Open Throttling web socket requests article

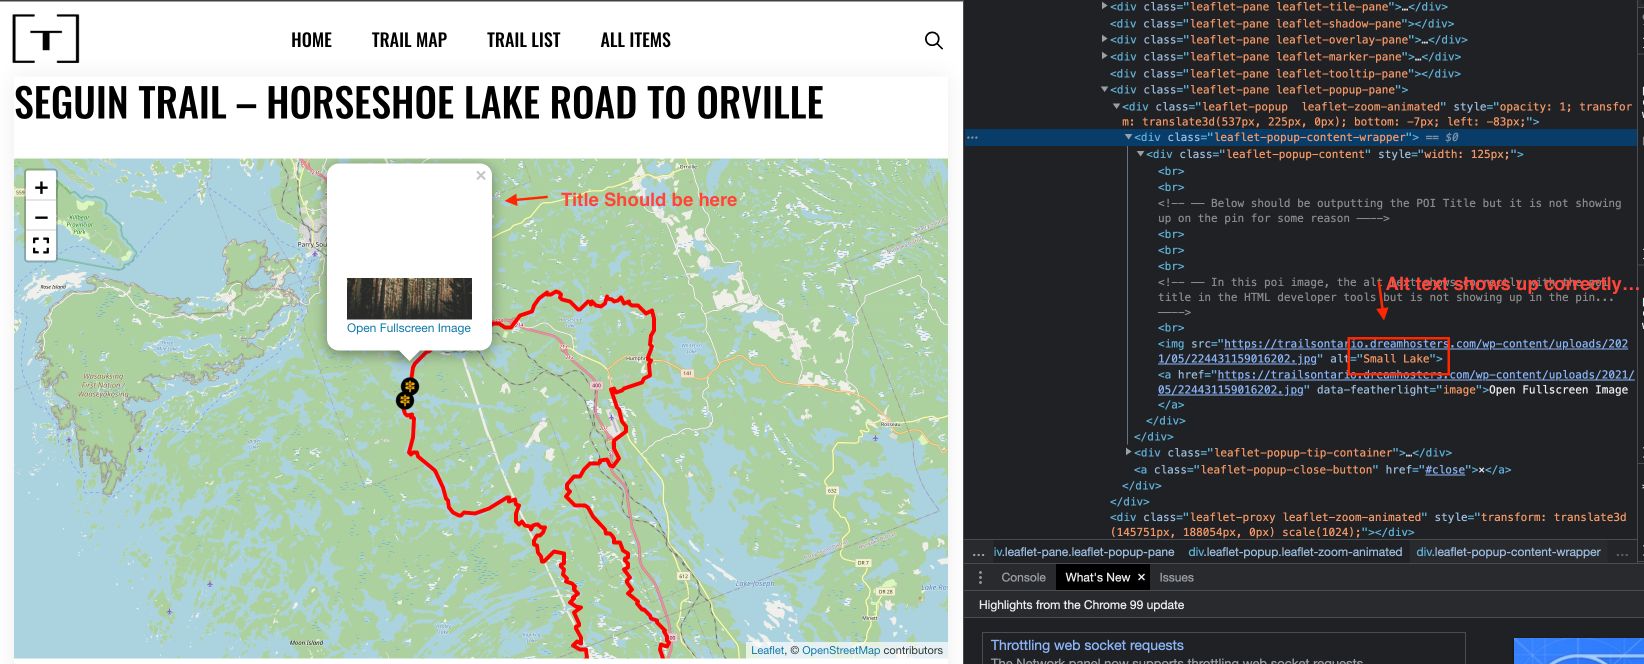[1087, 645]
